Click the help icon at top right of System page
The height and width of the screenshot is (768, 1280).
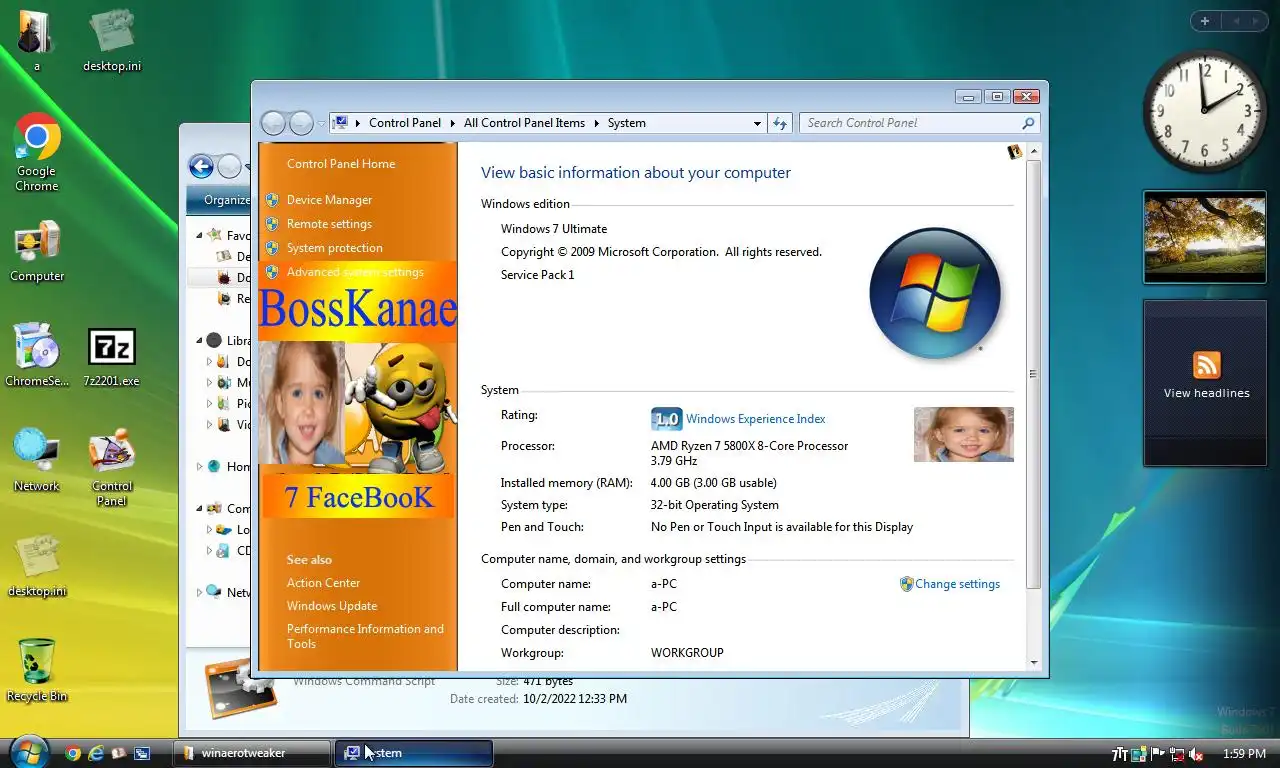pyautogui.click(x=1015, y=152)
